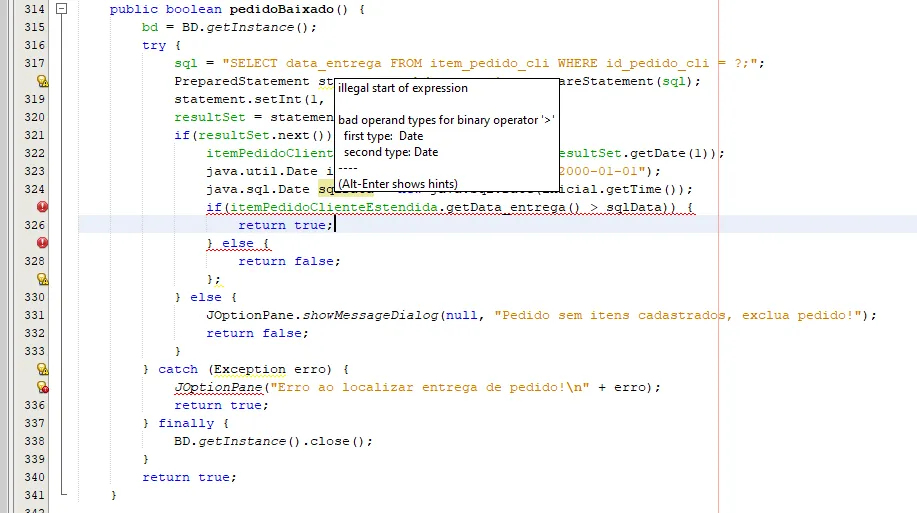This screenshot has width=917, height=513.
Task: Click the 'catch' keyword on line 334
Action: pyautogui.click(x=178, y=370)
